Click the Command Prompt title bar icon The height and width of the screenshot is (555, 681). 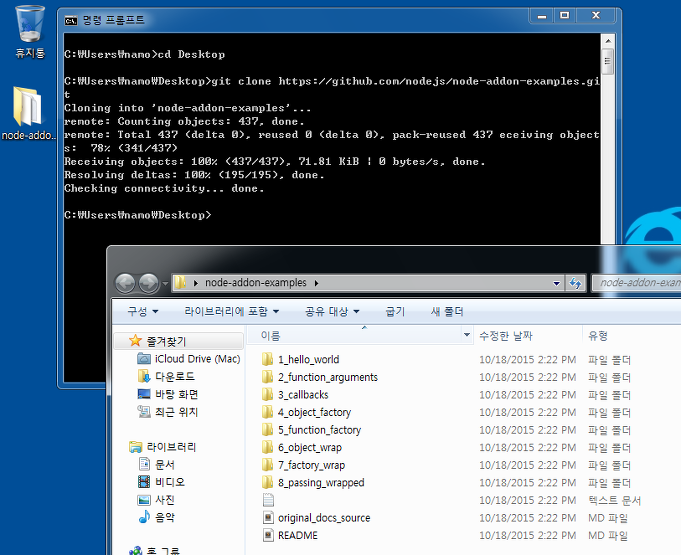(x=71, y=20)
